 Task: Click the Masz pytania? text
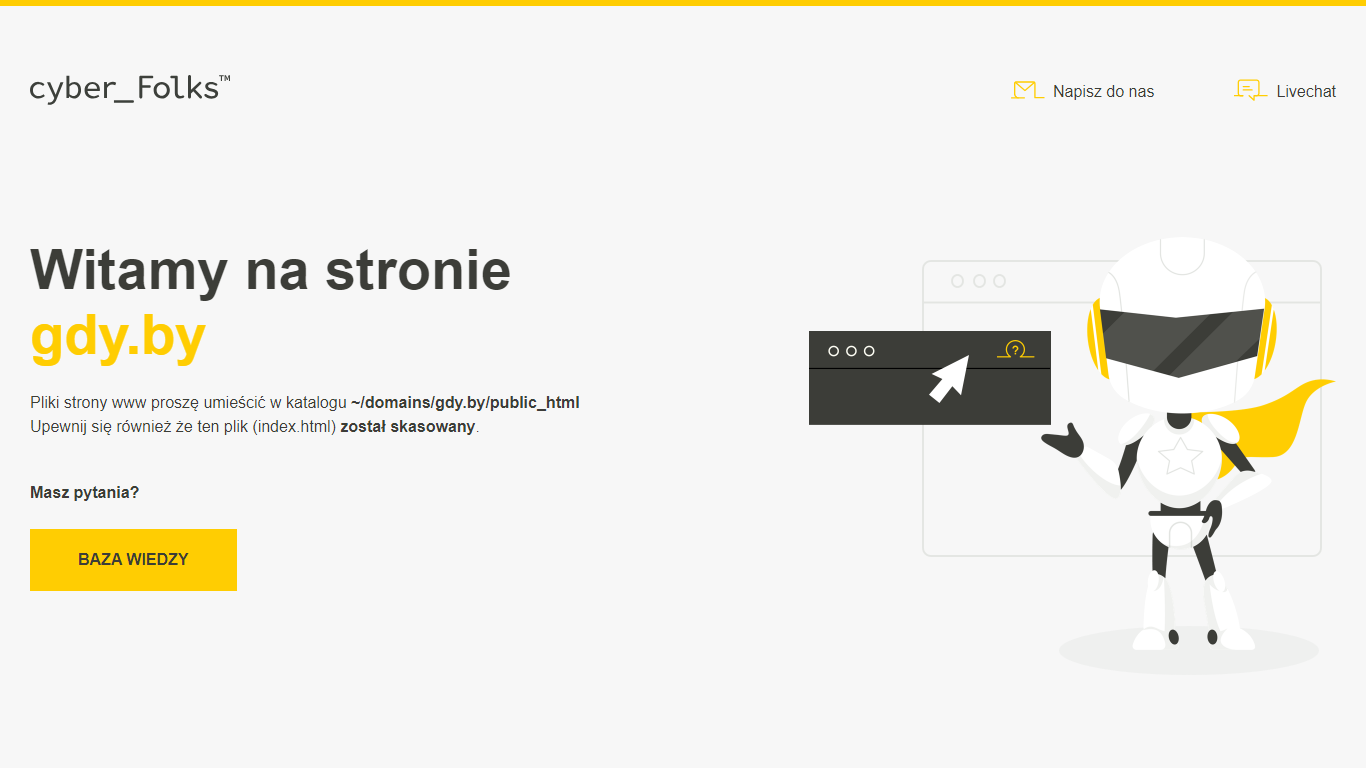click(85, 492)
